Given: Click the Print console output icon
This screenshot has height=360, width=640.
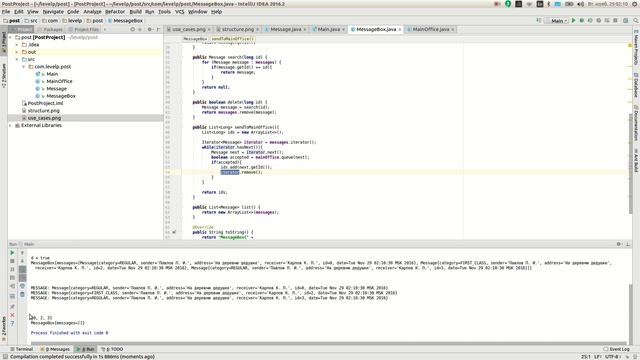Looking at the screenshot, I should point(22,286).
